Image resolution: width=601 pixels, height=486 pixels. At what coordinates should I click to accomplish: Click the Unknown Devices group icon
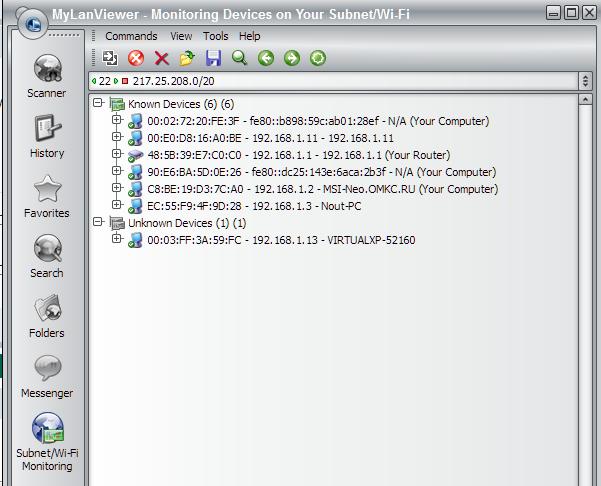pos(117,223)
